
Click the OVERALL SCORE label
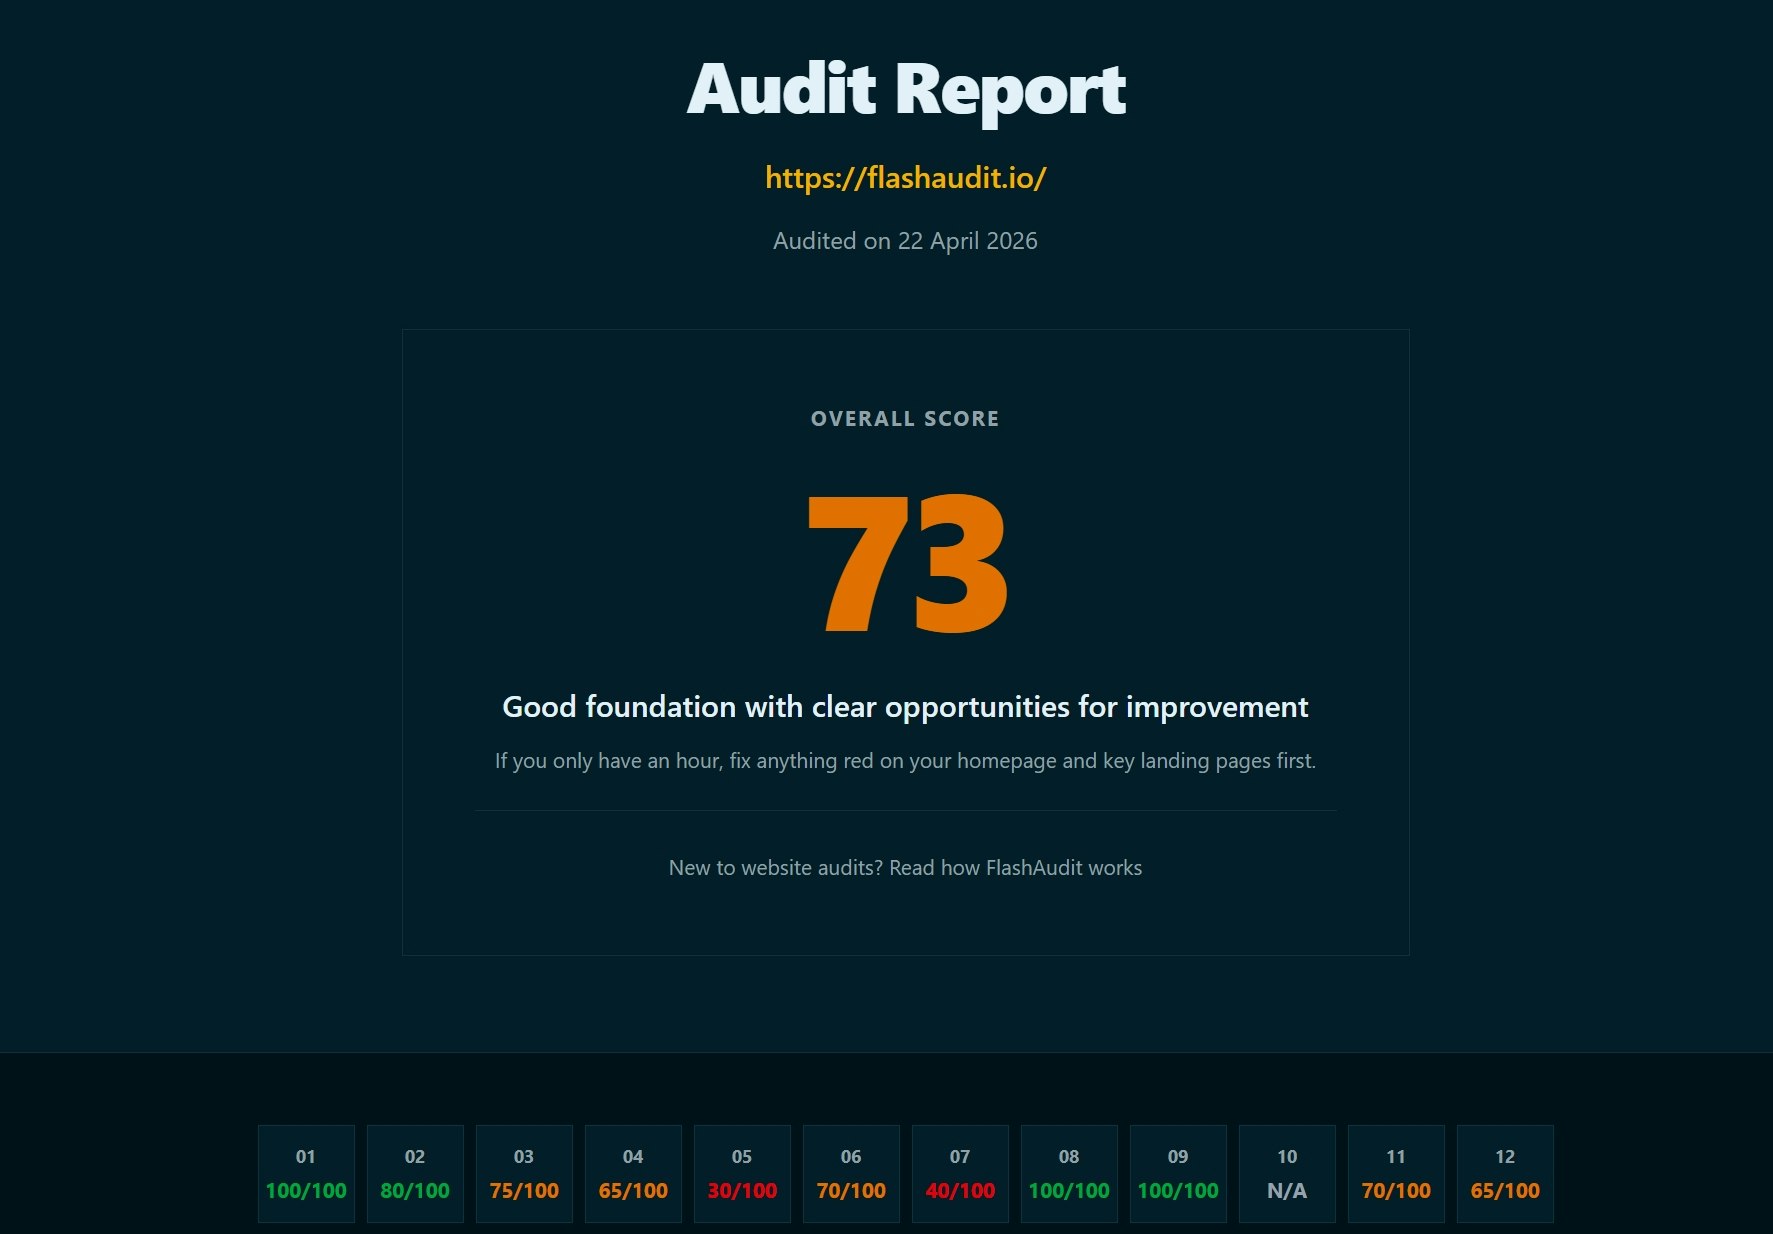tap(903, 418)
